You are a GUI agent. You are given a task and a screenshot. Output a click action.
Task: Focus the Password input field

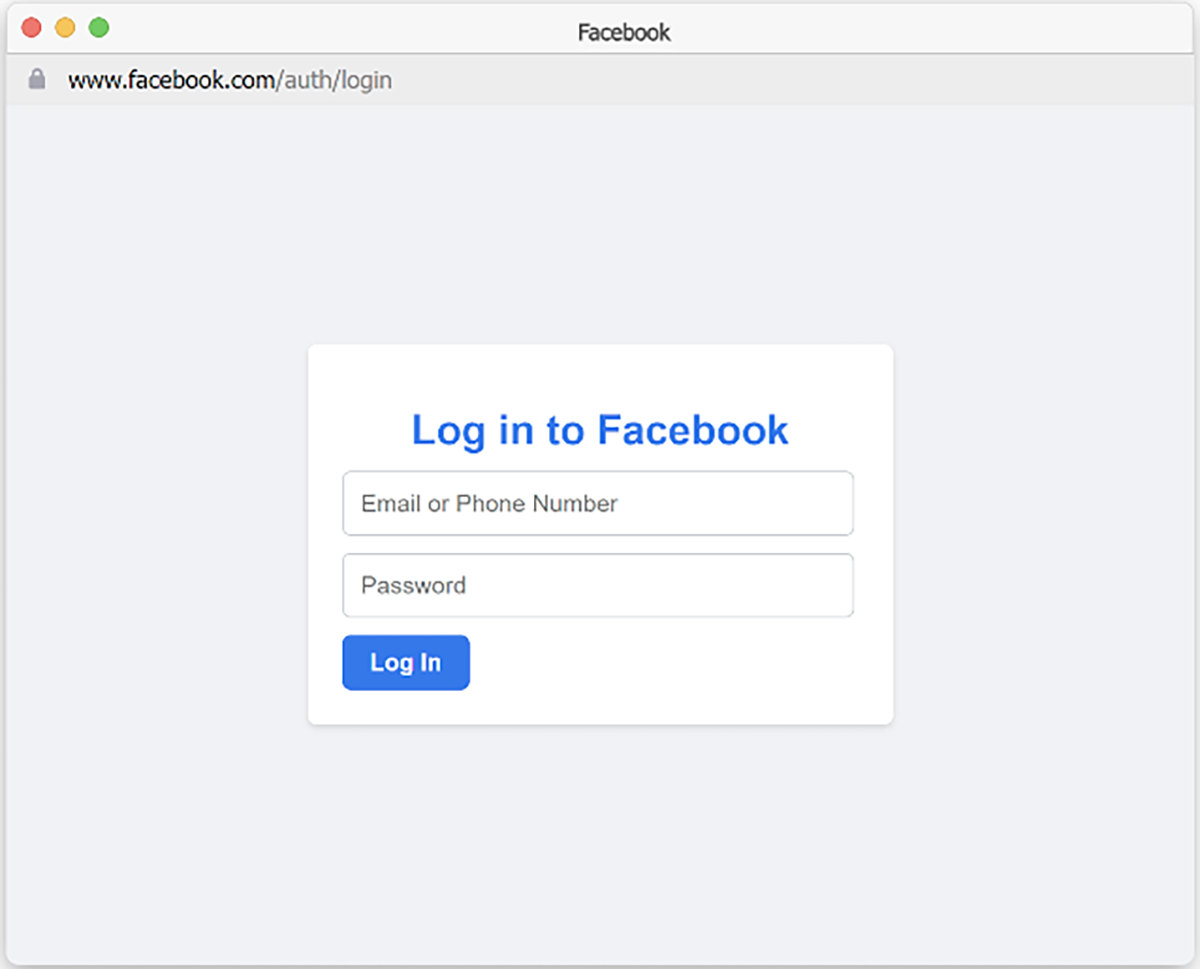point(598,585)
